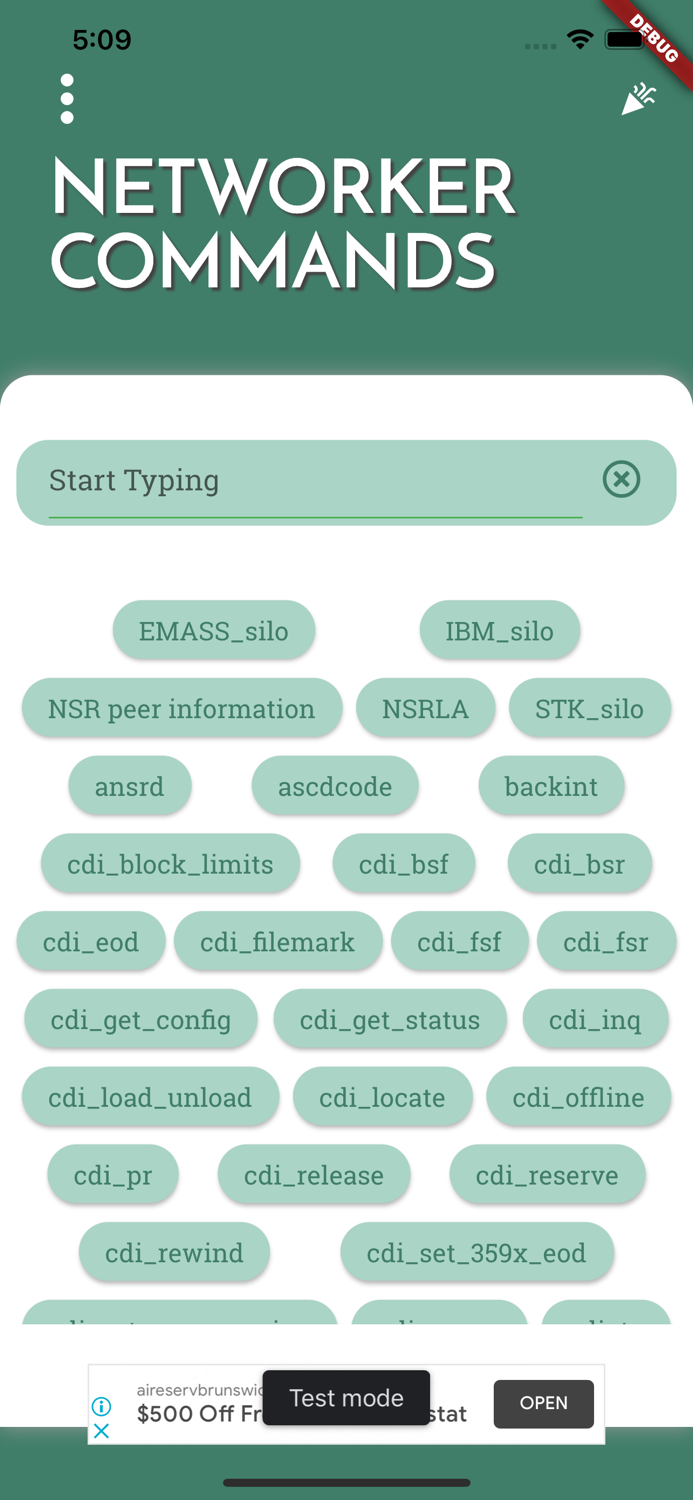Viewport: 693px width, 1500px height.
Task: Select the EMASS_silo command chip
Action: (x=214, y=630)
